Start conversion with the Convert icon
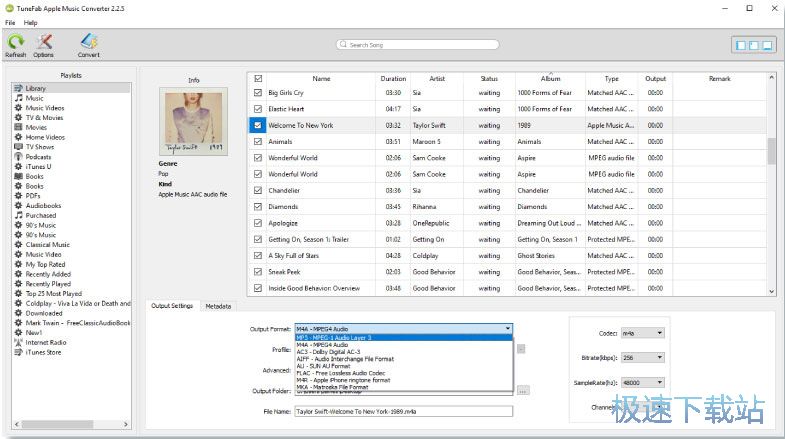785x439 pixels. coord(89,42)
